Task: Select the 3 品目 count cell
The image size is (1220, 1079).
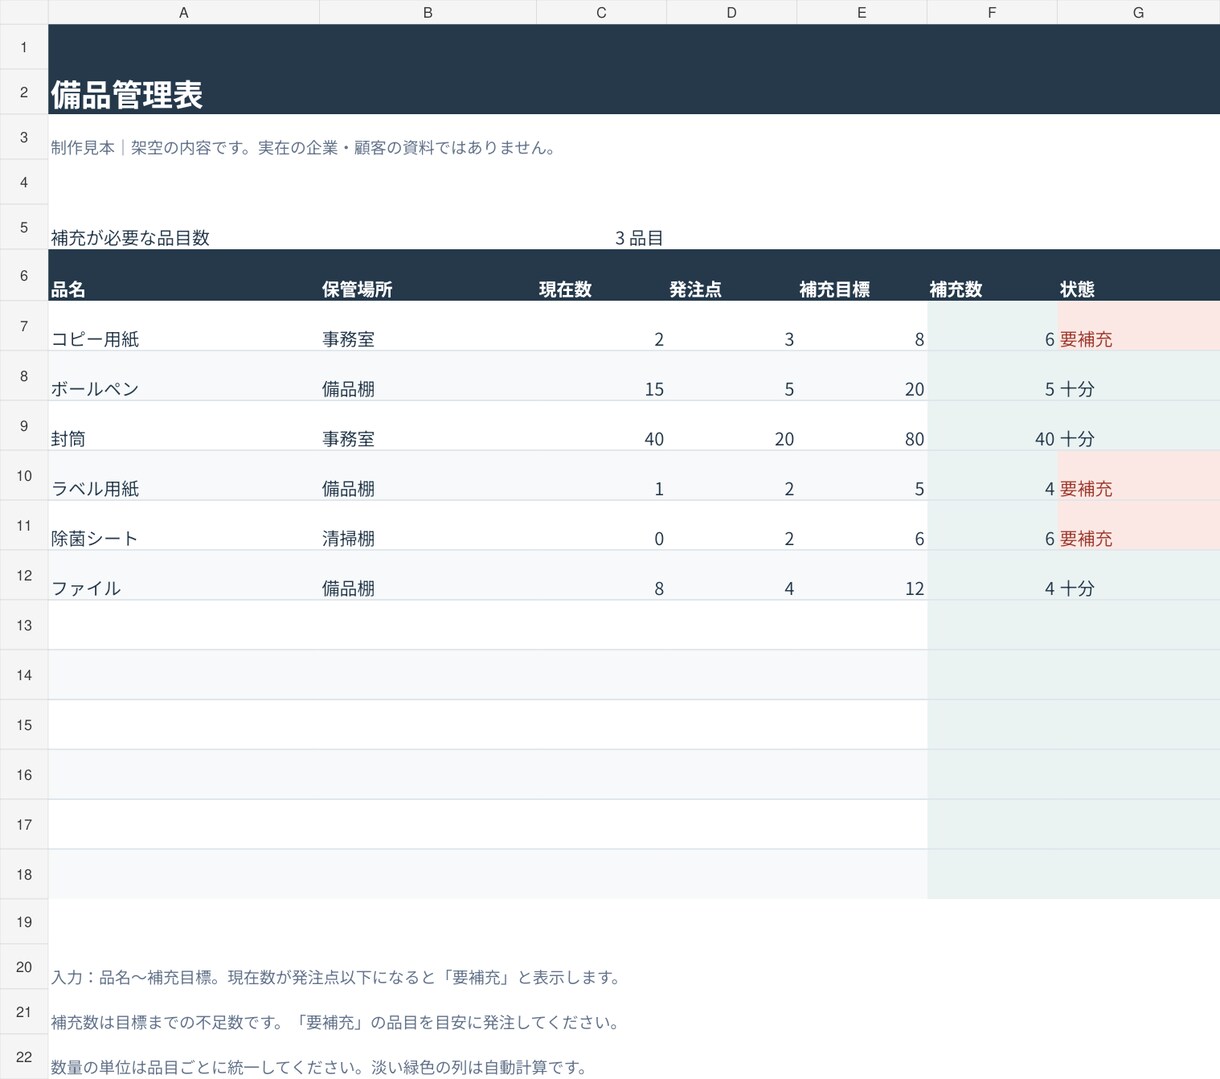Action: (601, 228)
